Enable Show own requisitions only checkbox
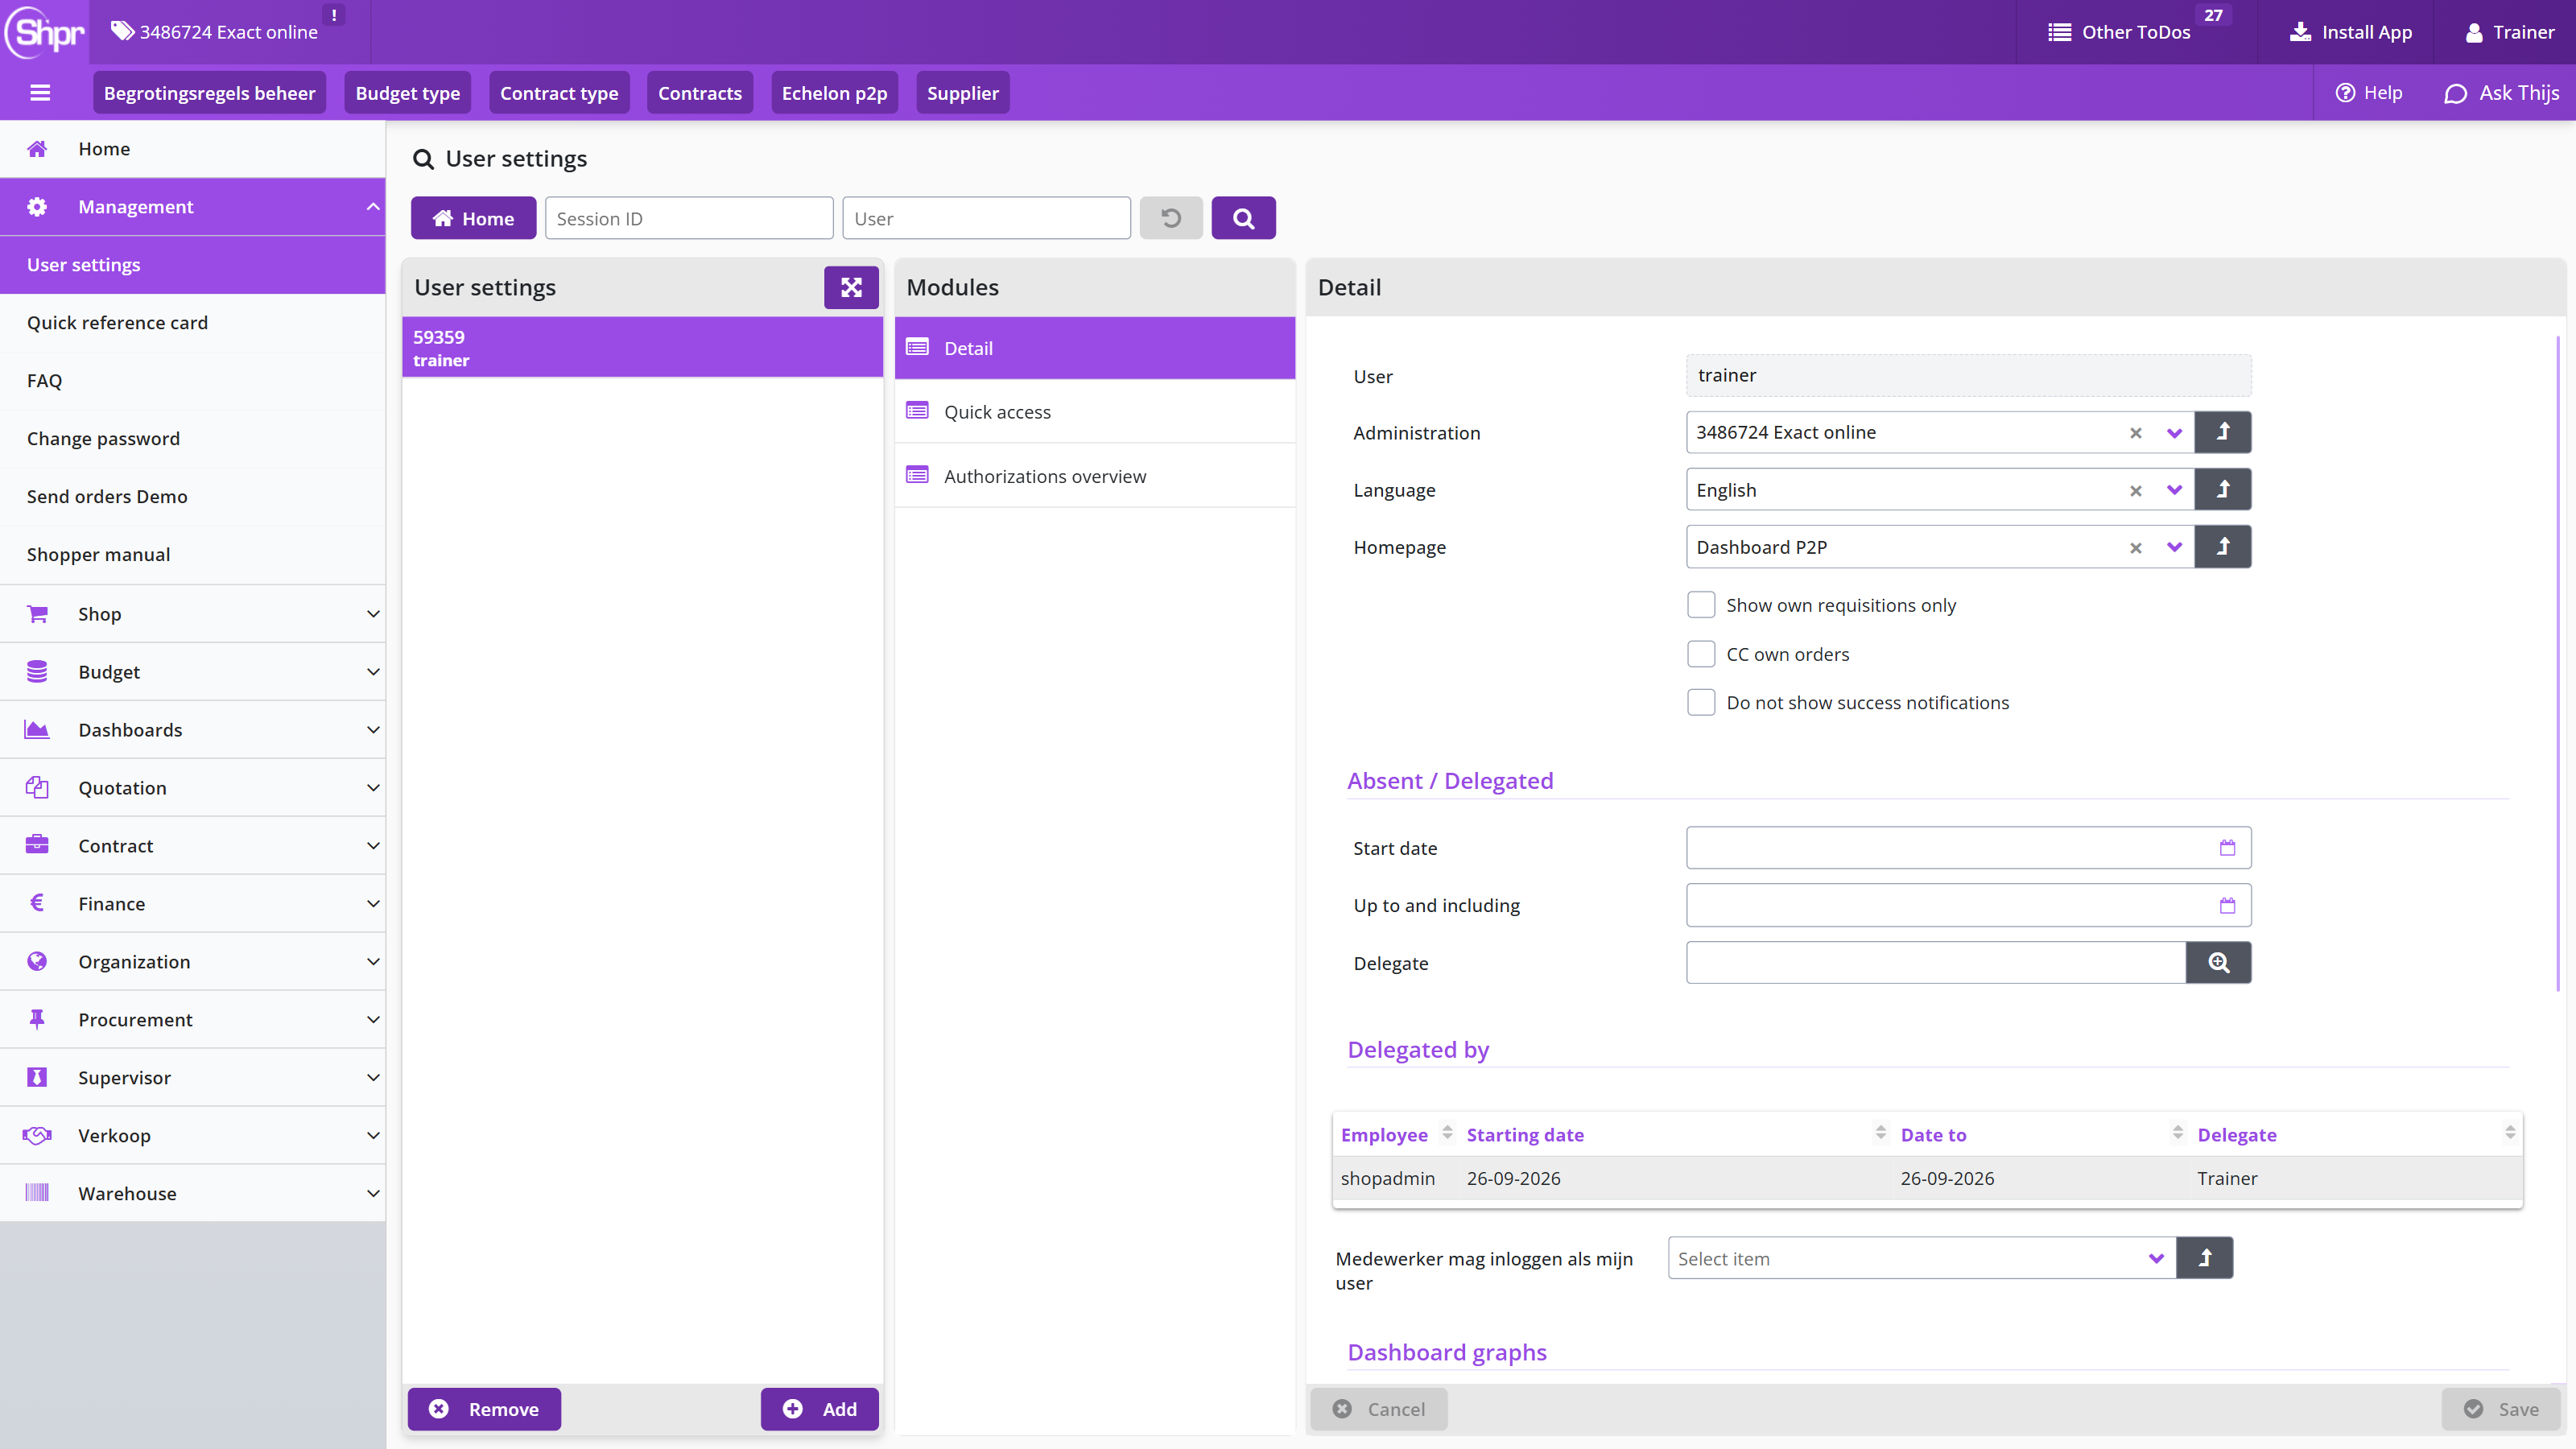The image size is (2576, 1449). click(1700, 605)
